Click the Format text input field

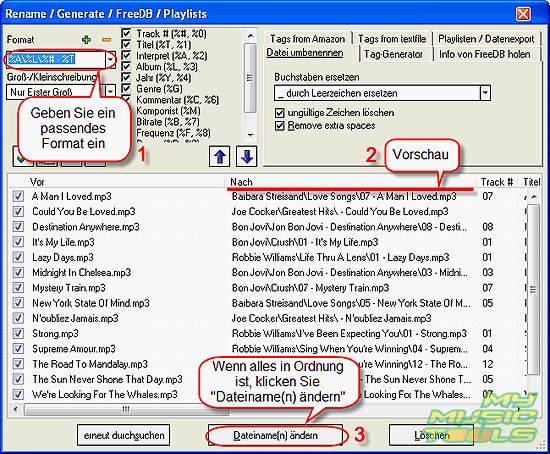(x=56, y=59)
